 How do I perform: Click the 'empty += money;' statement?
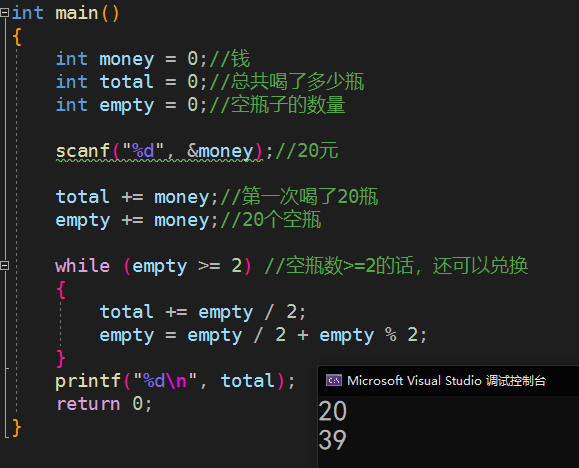point(137,221)
